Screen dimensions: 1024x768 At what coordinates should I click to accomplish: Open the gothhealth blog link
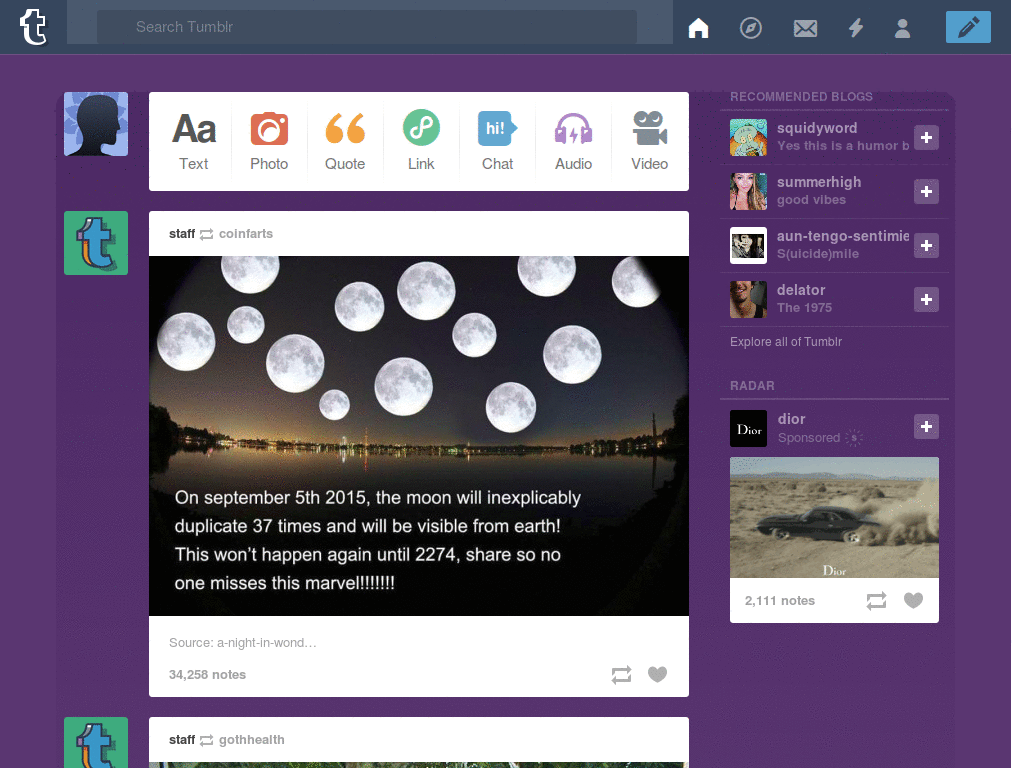(x=251, y=740)
